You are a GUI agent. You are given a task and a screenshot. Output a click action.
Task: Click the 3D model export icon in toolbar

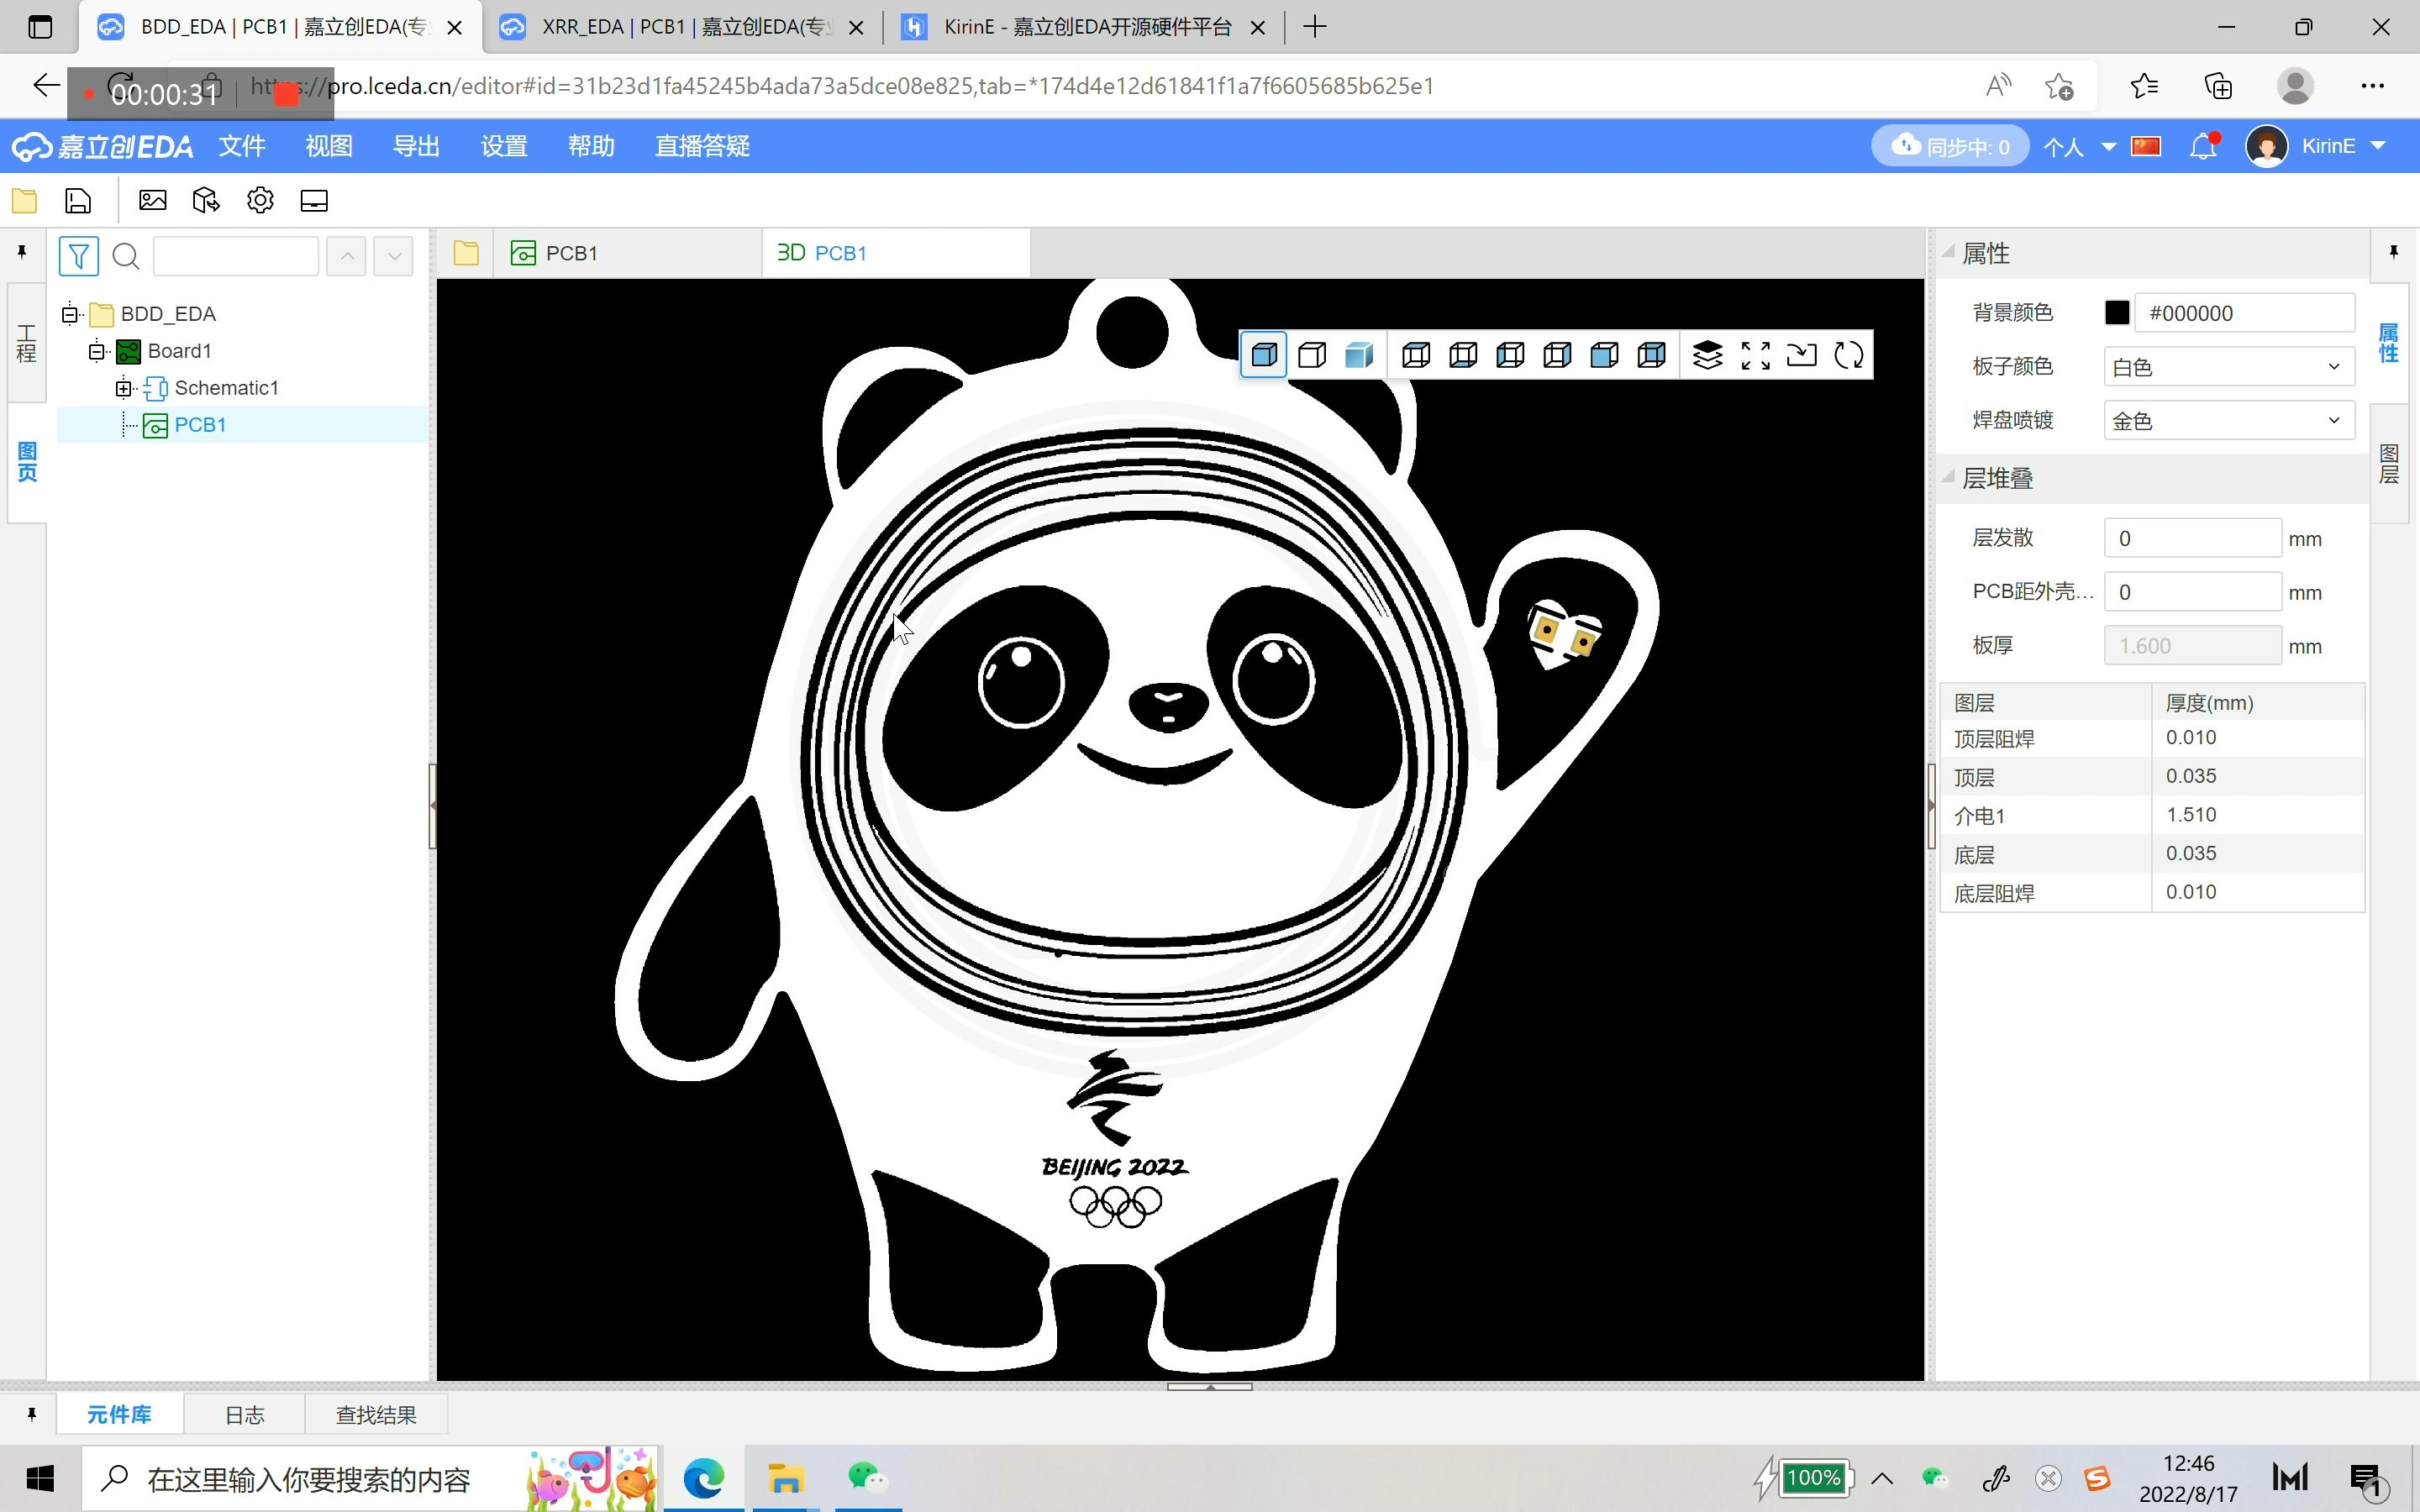[x=206, y=201]
